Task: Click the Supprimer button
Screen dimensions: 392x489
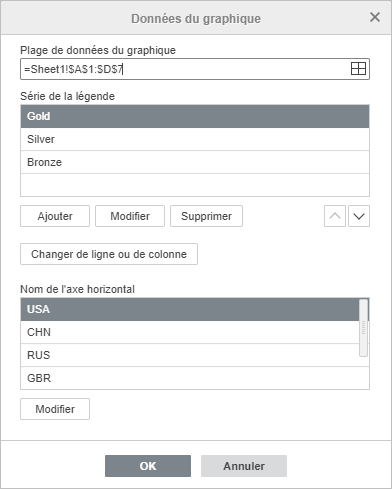Action: [206, 216]
